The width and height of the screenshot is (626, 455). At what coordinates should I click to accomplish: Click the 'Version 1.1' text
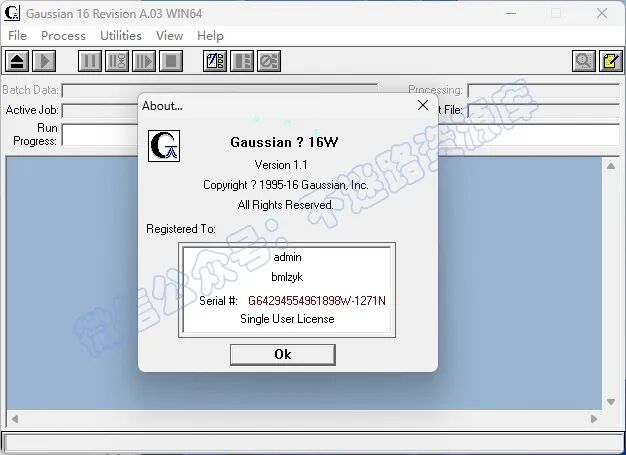281,165
